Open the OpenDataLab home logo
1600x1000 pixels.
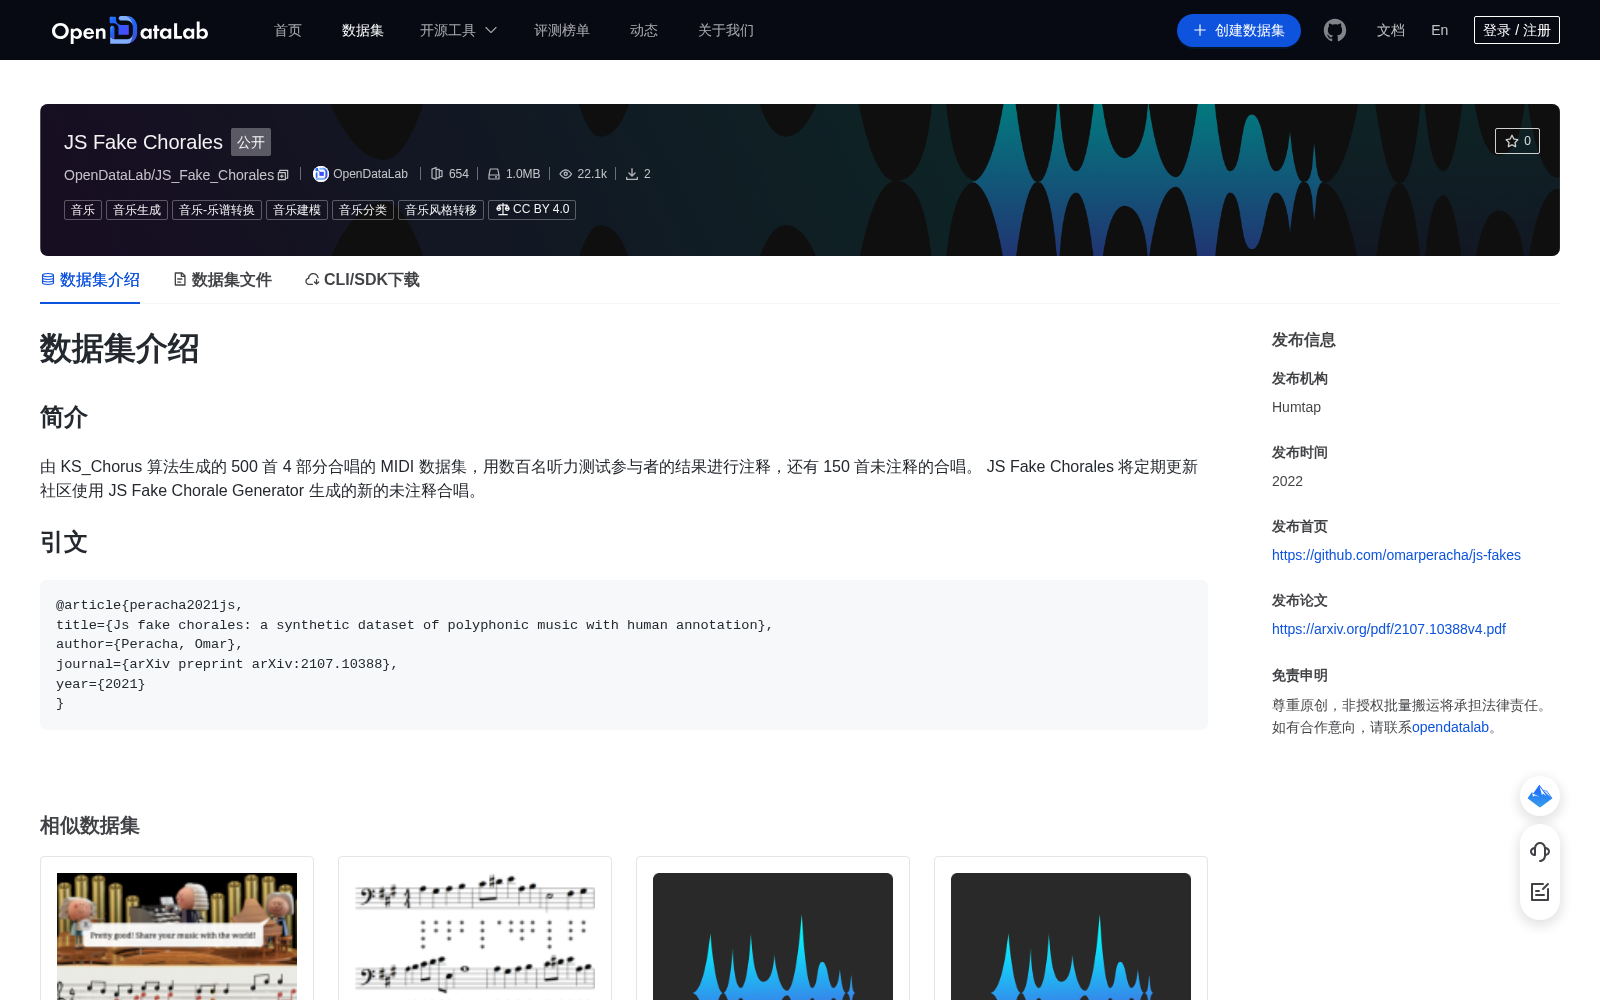130,31
